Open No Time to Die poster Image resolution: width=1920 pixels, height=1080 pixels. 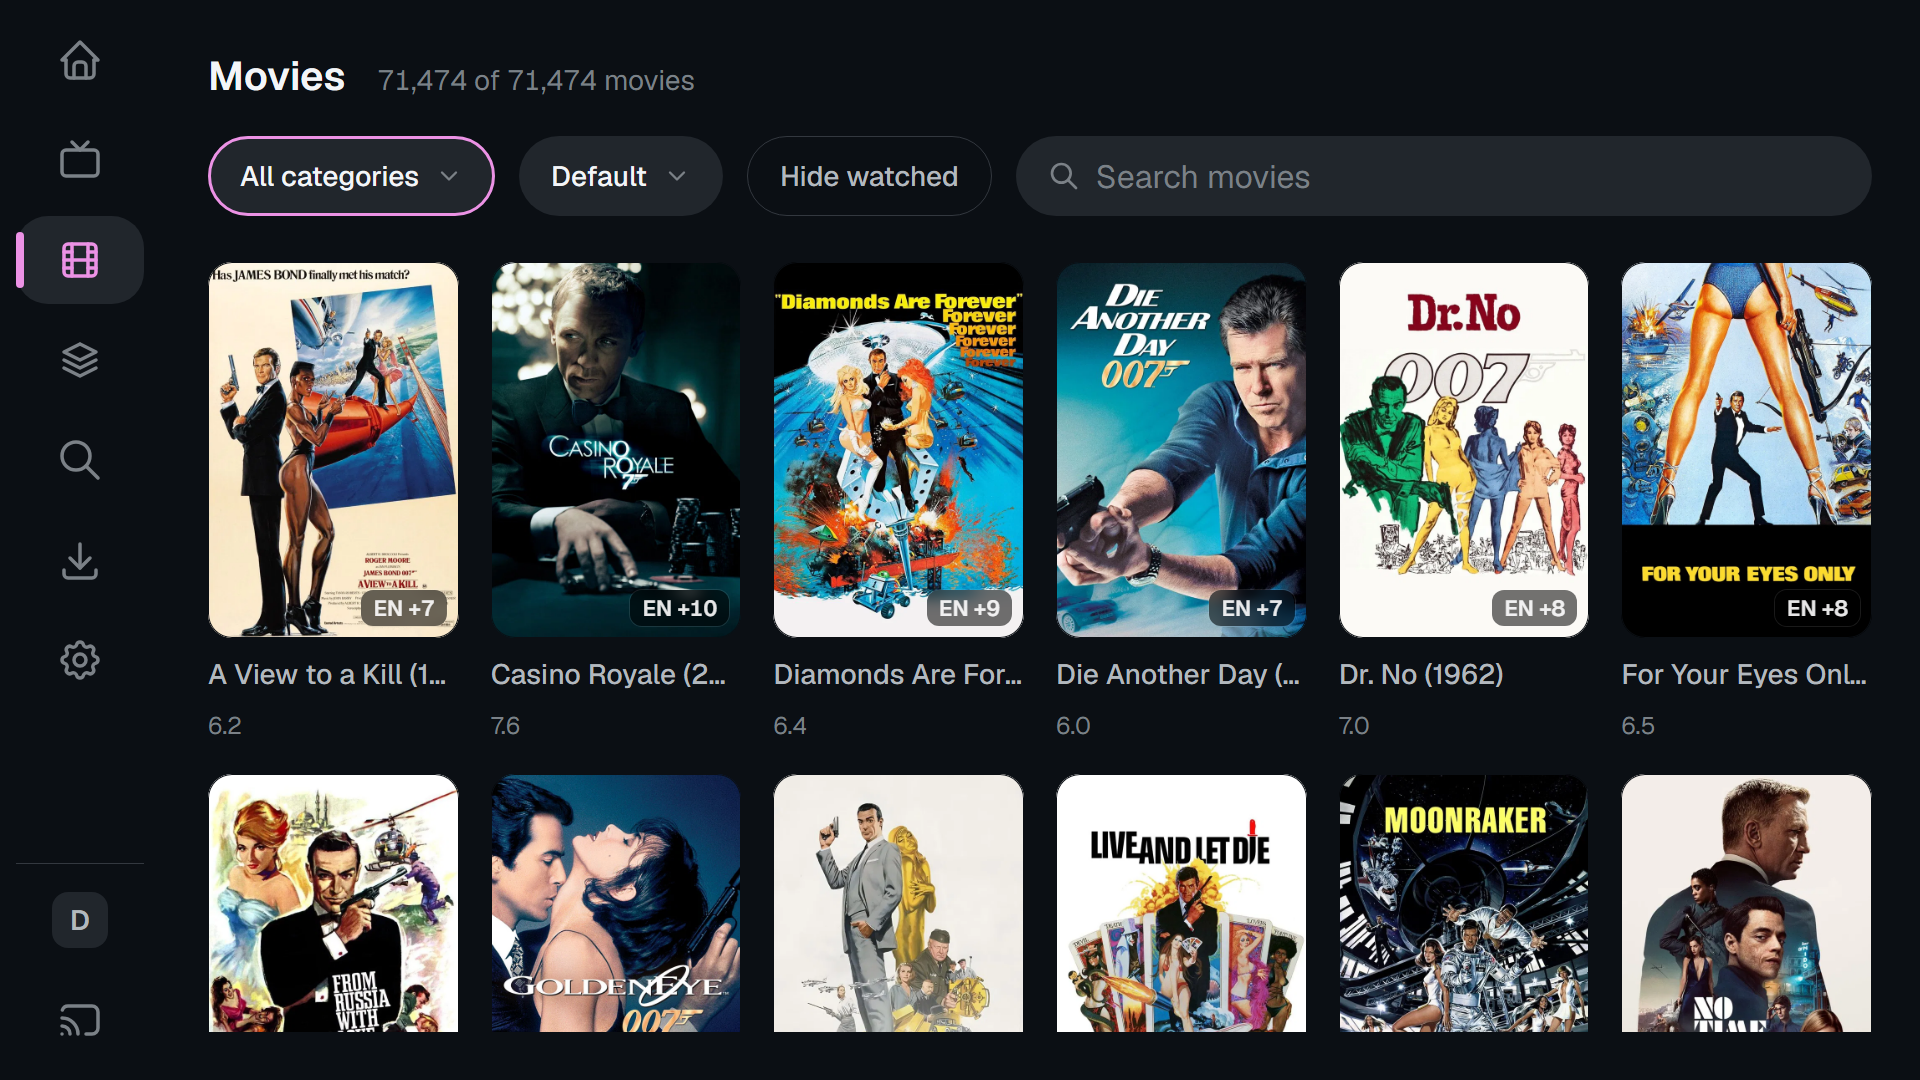point(1747,903)
